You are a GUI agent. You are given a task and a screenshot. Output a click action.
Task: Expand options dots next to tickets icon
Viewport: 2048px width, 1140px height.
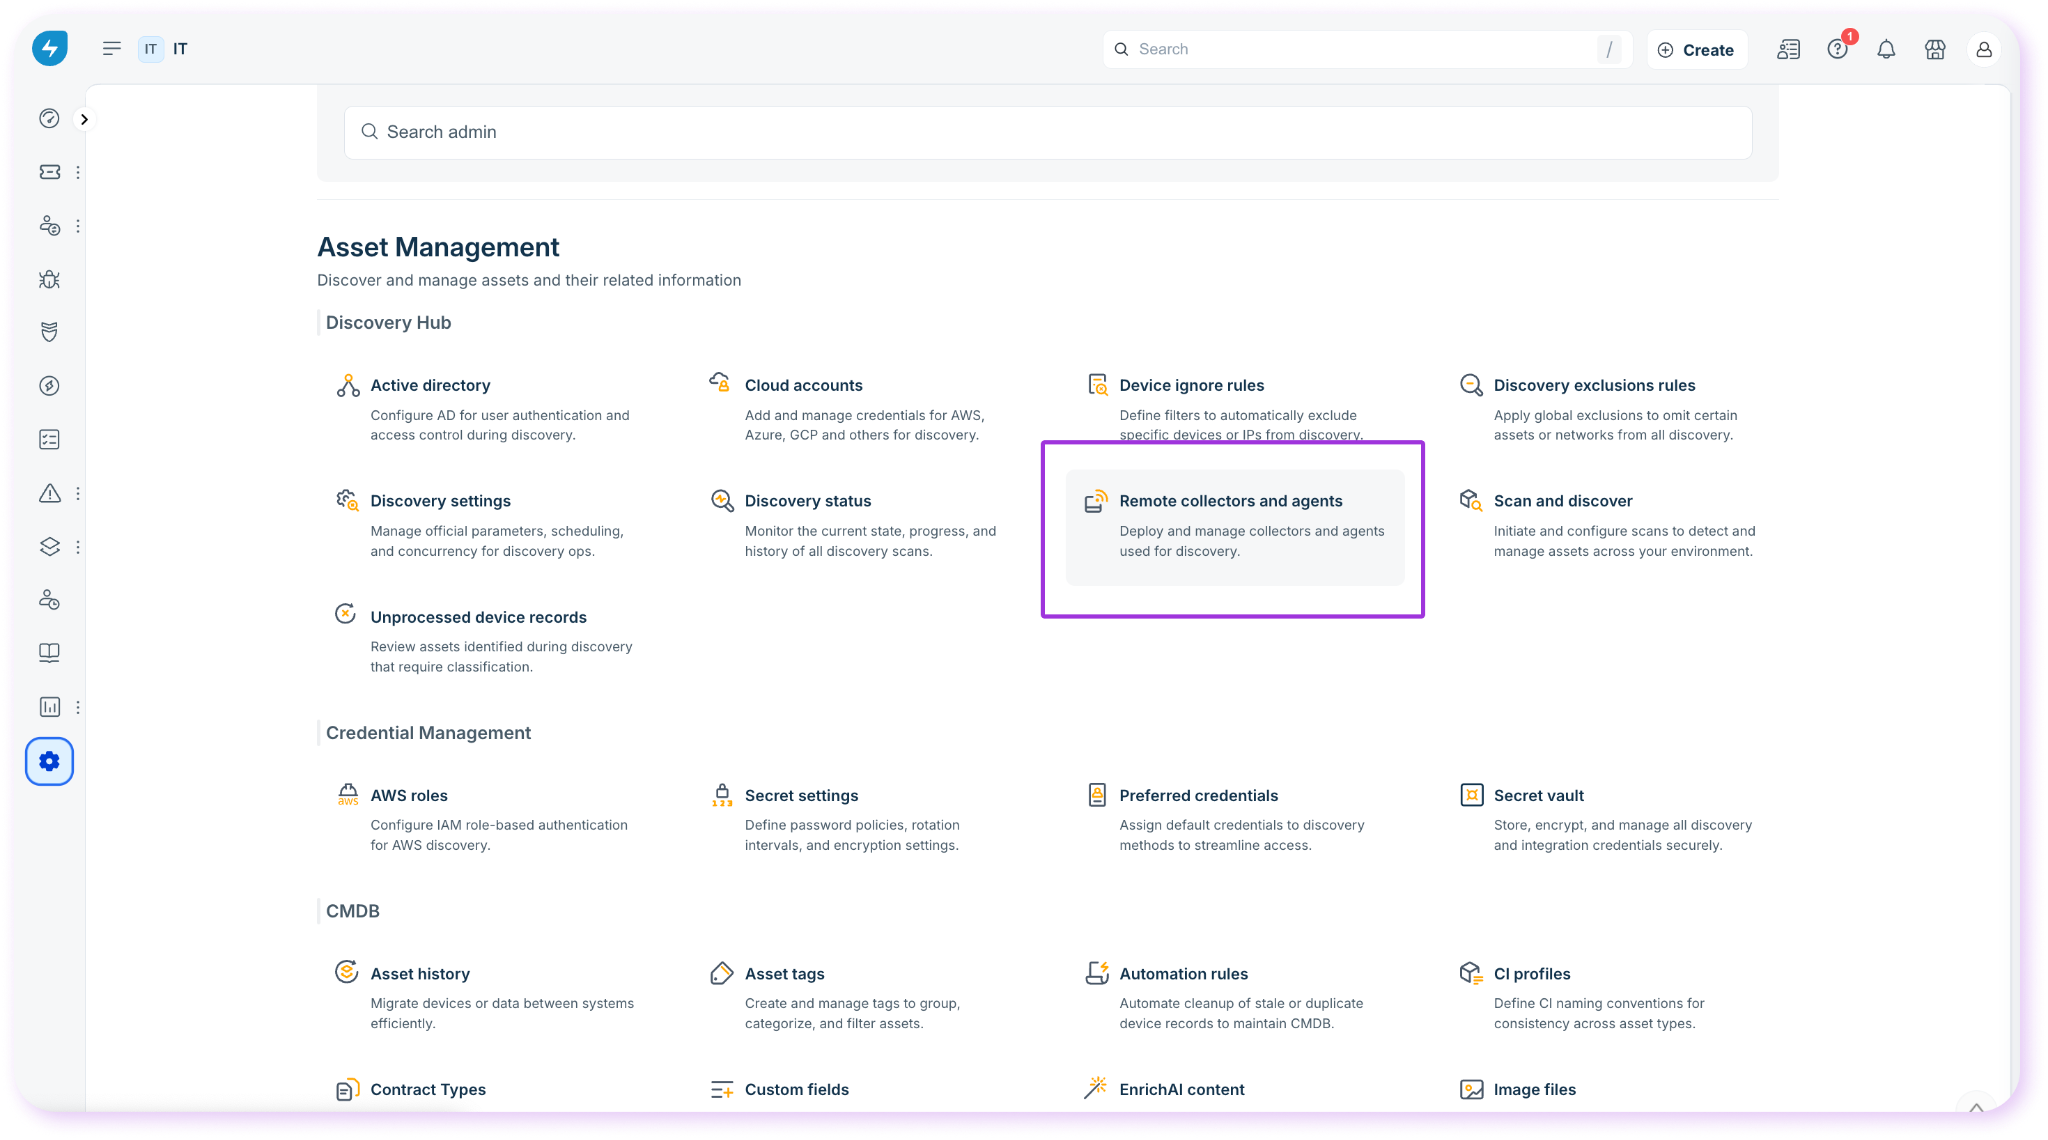tap(78, 172)
